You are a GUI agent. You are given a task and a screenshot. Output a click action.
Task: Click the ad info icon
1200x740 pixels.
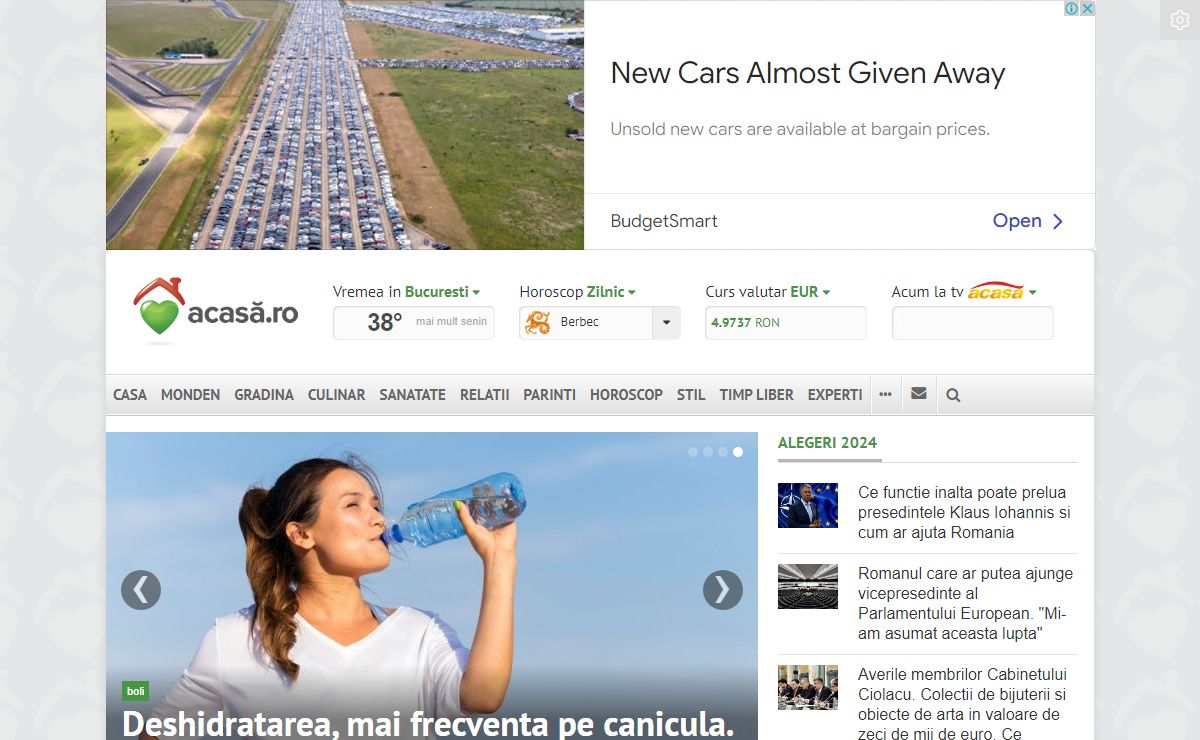coord(1071,8)
